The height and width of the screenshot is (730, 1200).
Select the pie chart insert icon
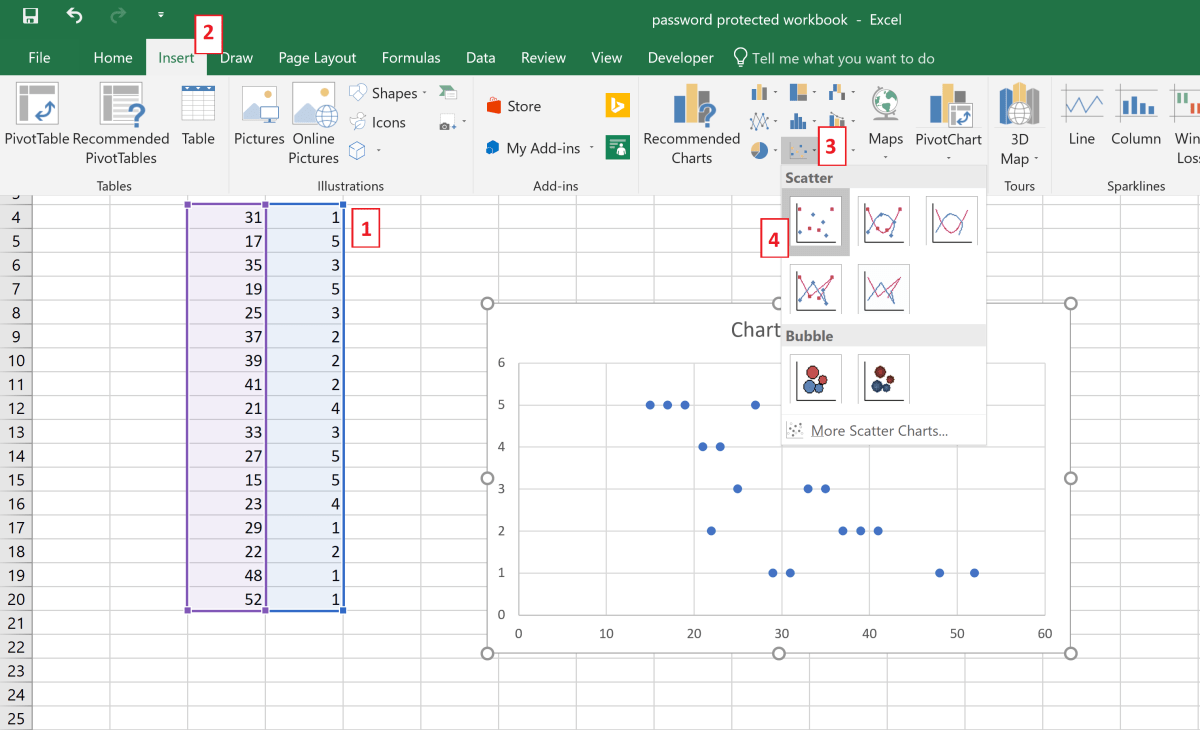(x=757, y=150)
